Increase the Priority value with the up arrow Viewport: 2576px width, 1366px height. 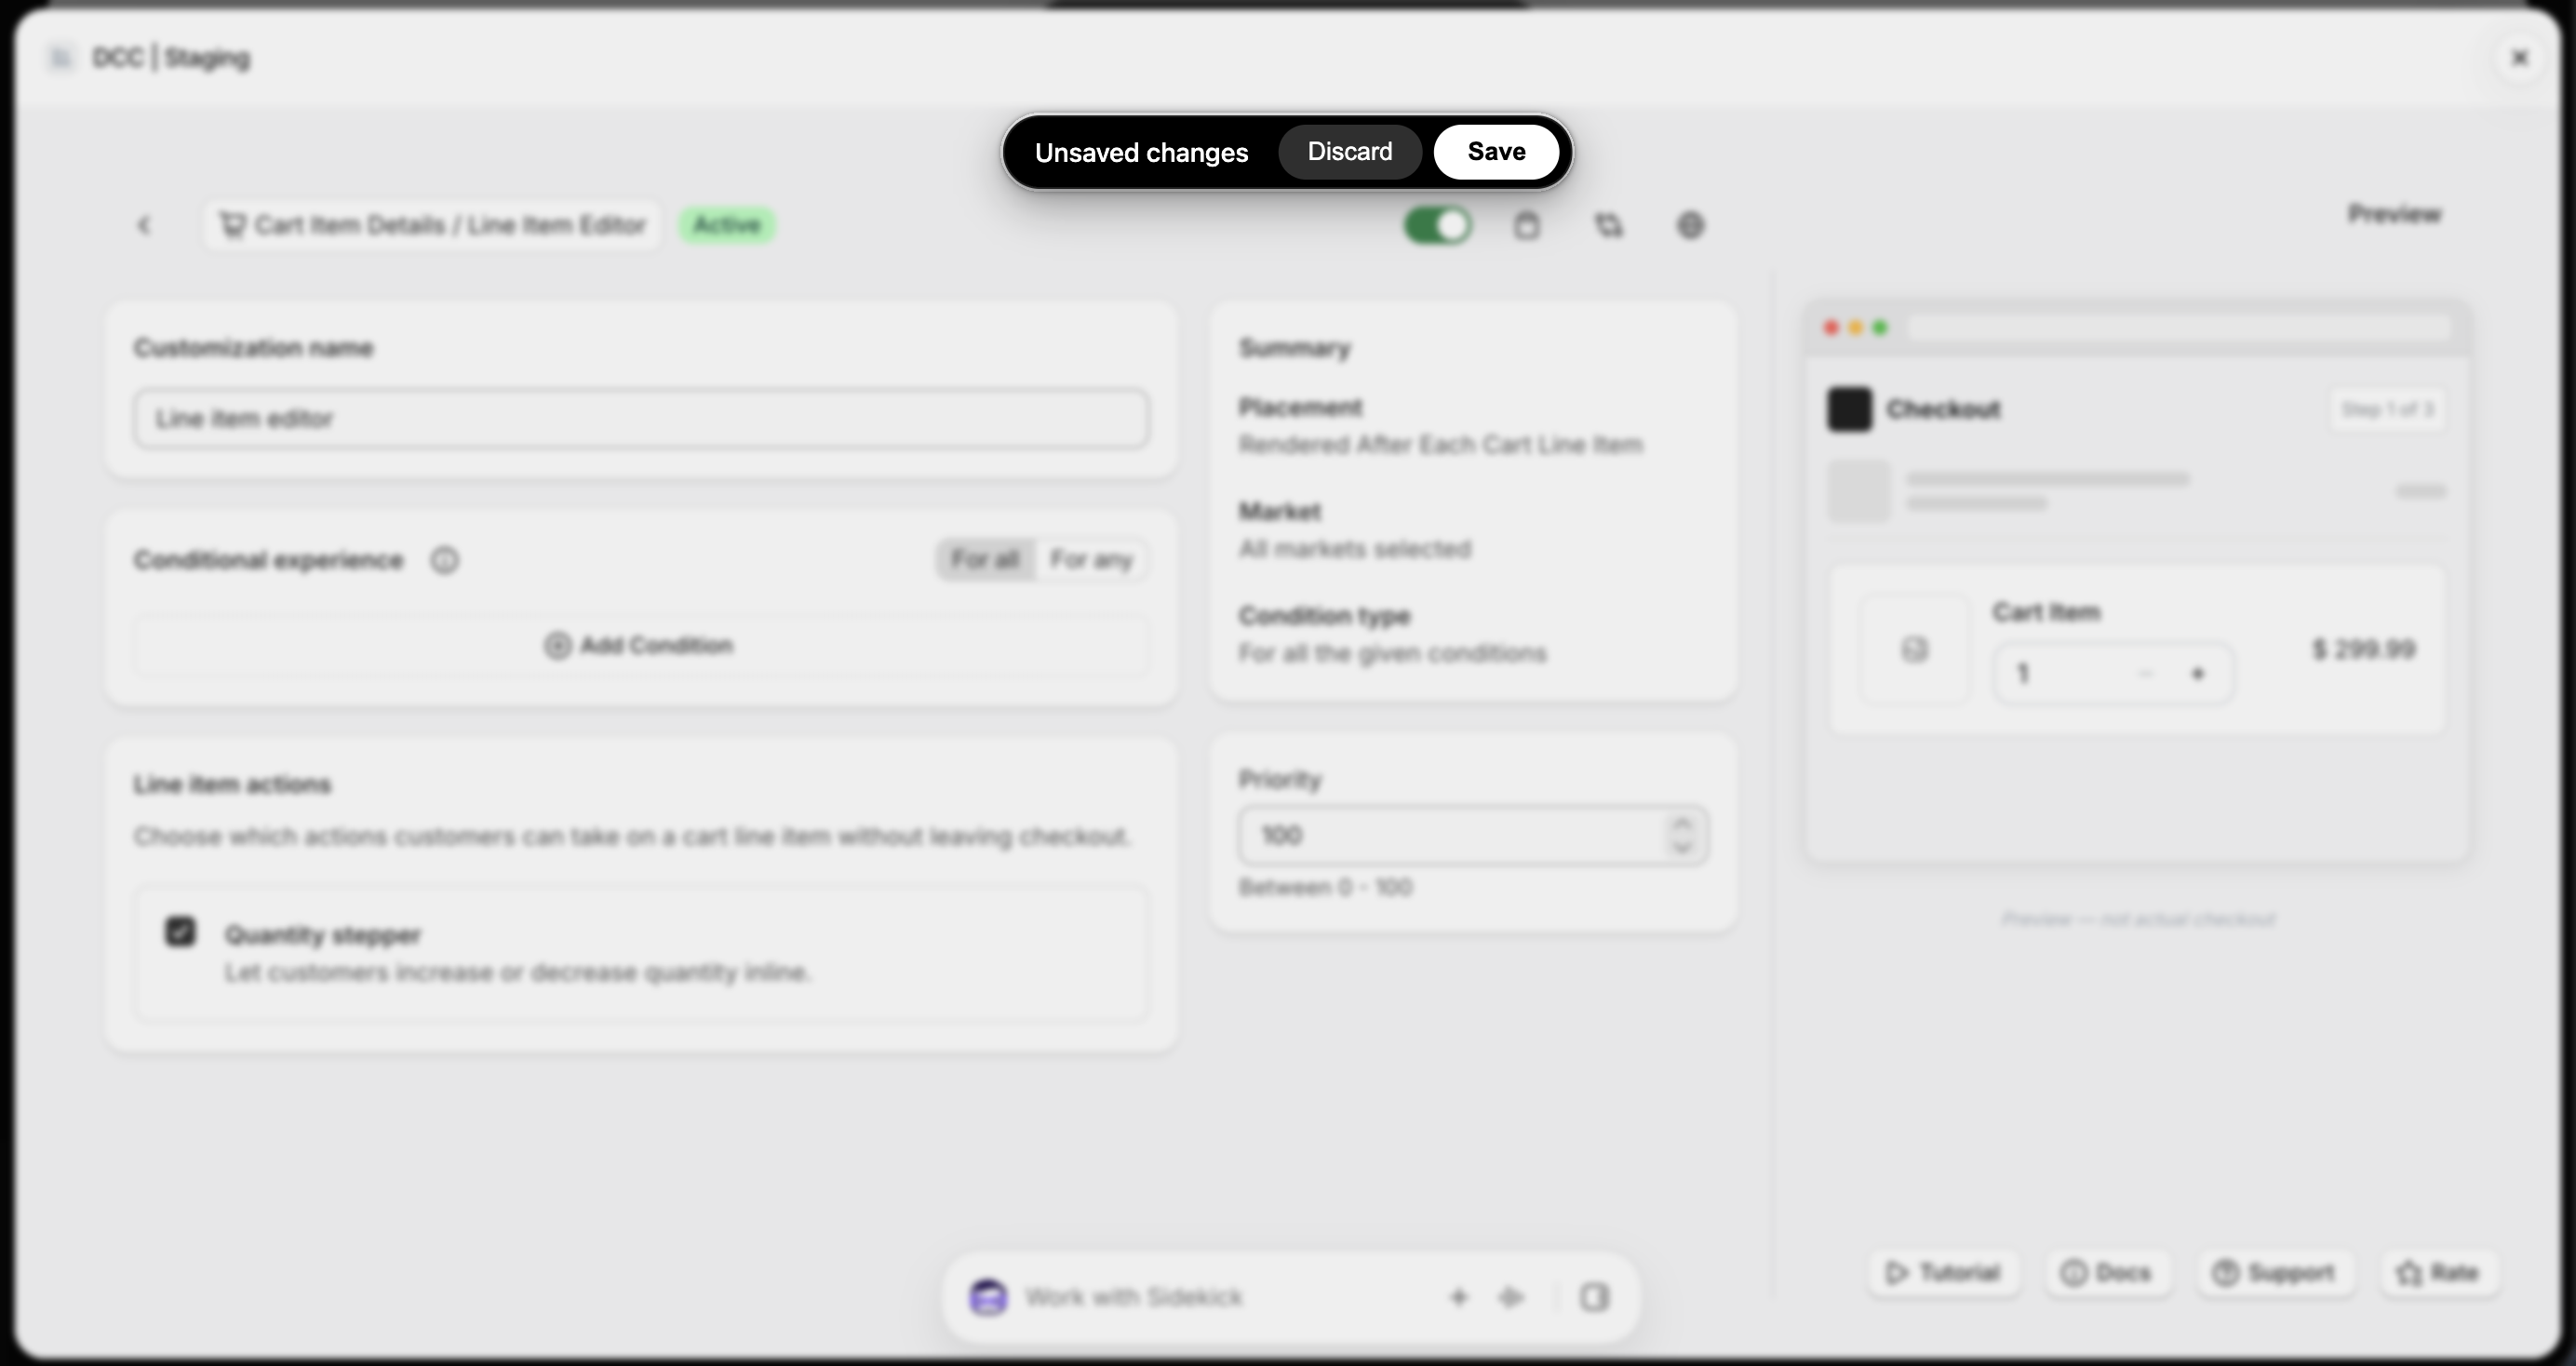click(1682, 823)
